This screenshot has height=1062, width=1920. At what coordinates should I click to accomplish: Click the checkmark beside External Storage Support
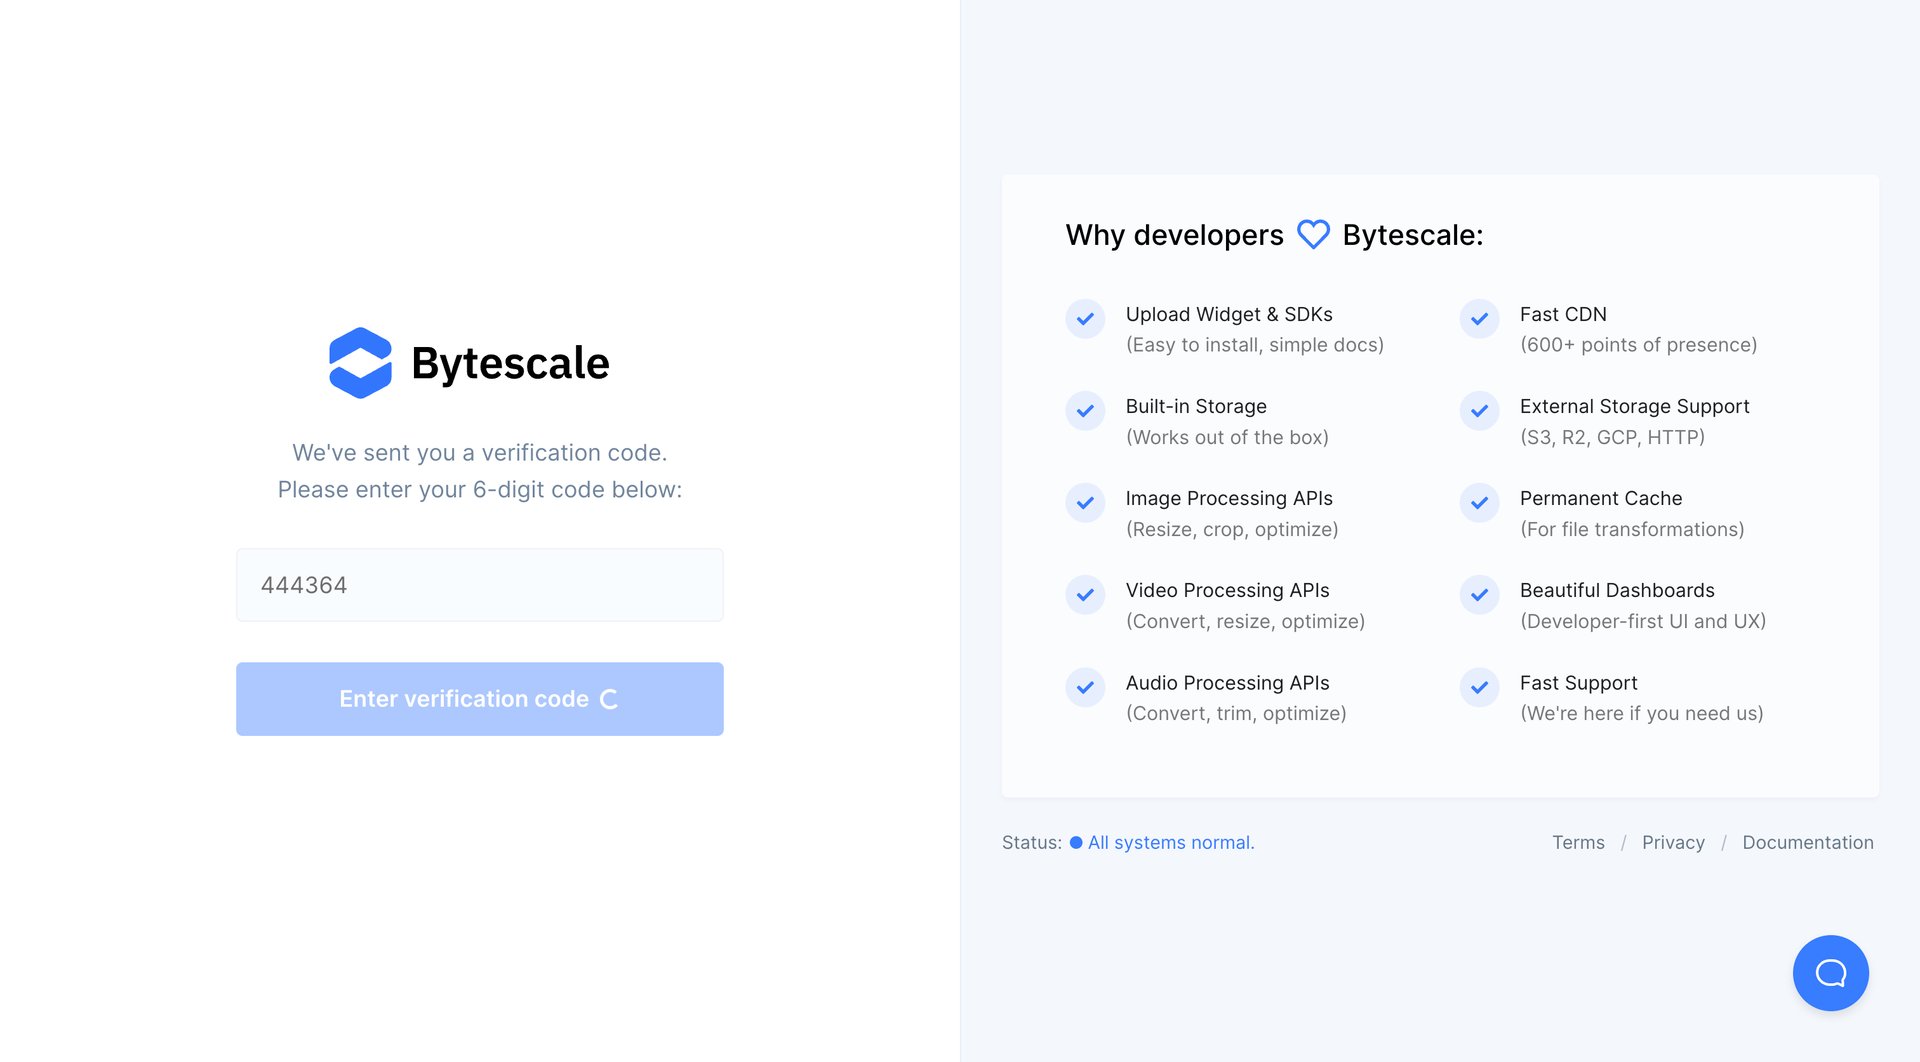click(1478, 411)
